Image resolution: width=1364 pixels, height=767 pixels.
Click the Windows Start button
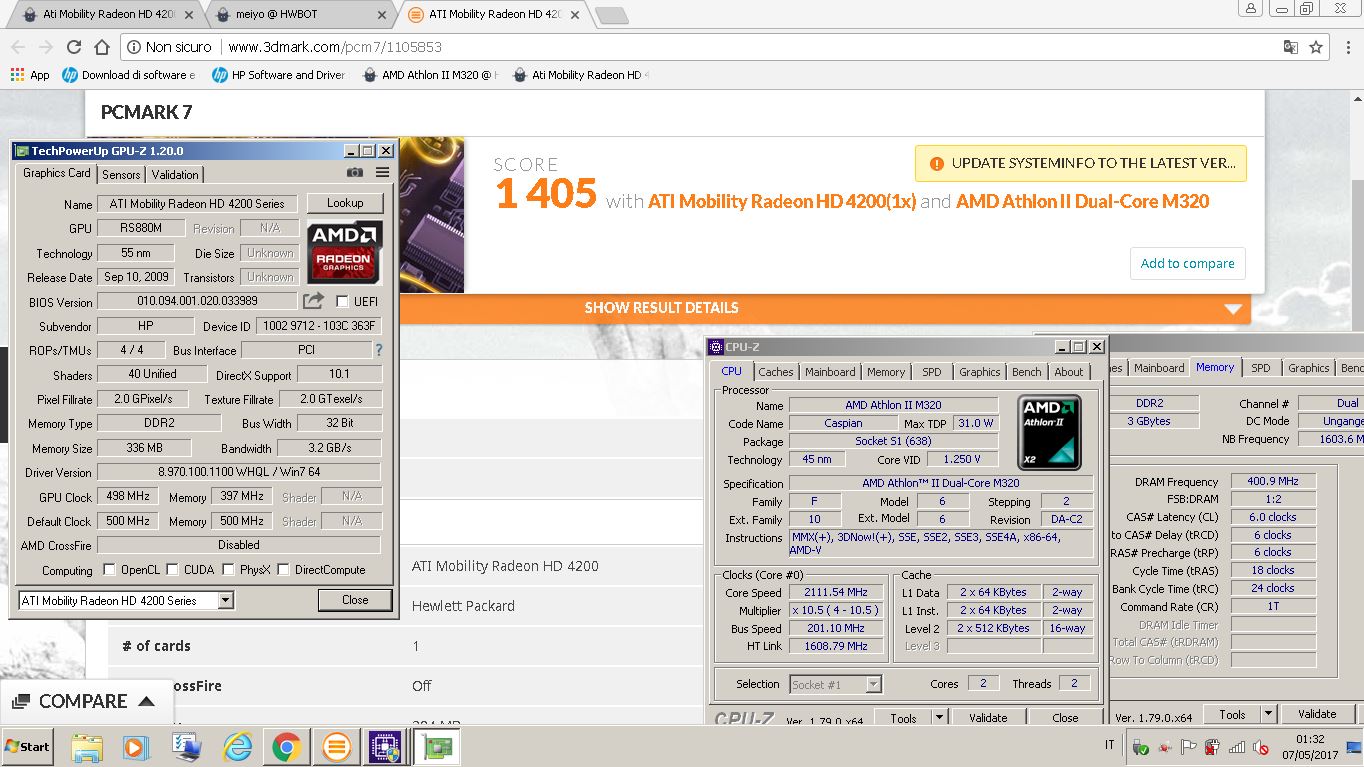27,746
